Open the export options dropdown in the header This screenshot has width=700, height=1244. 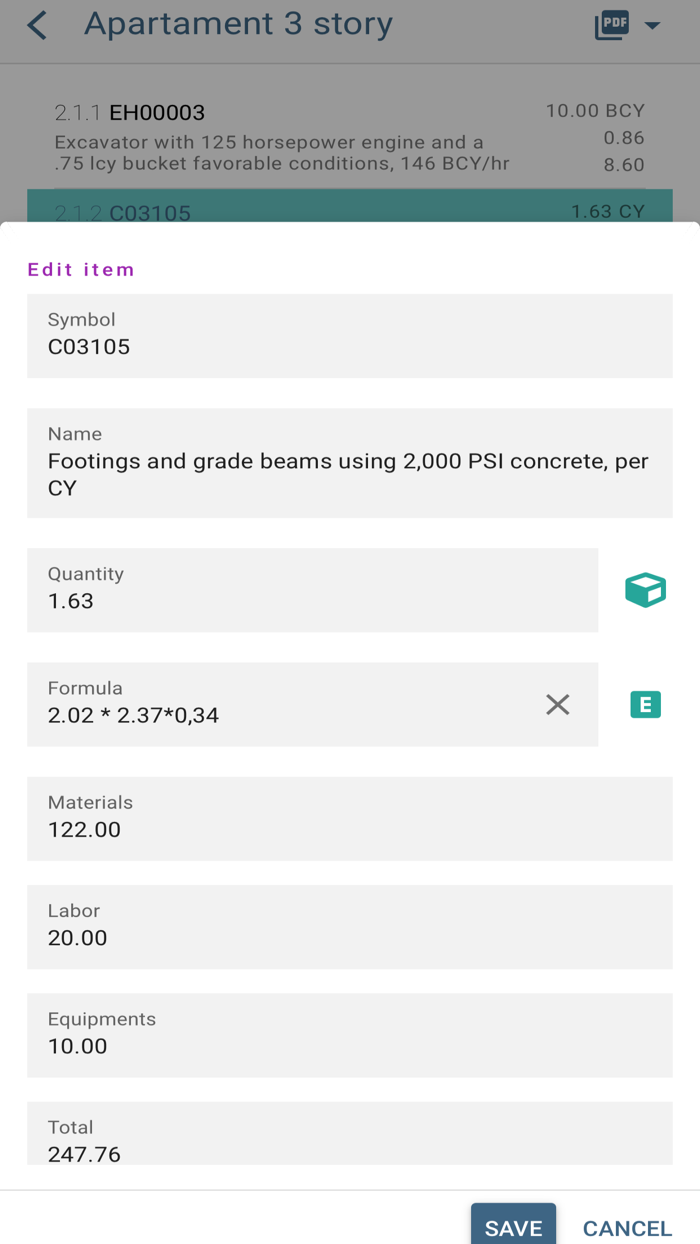tap(654, 26)
